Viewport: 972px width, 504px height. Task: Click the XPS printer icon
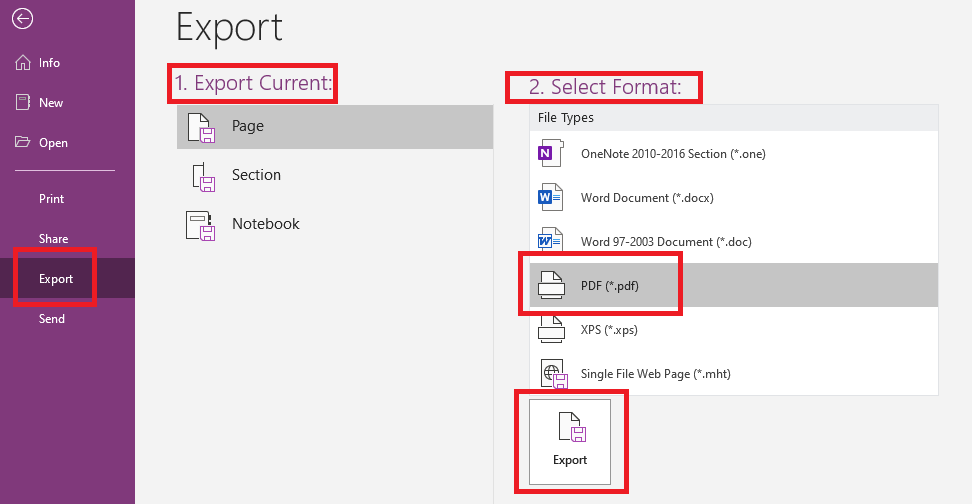(551, 329)
